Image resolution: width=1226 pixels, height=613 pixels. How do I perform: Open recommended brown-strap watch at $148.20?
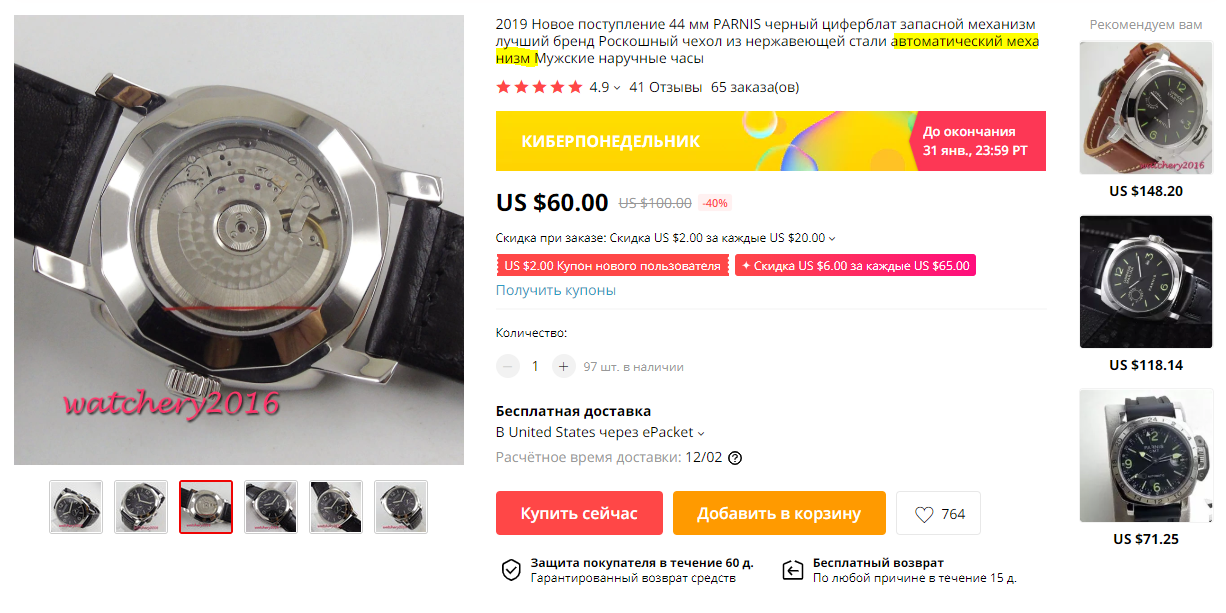[1146, 108]
